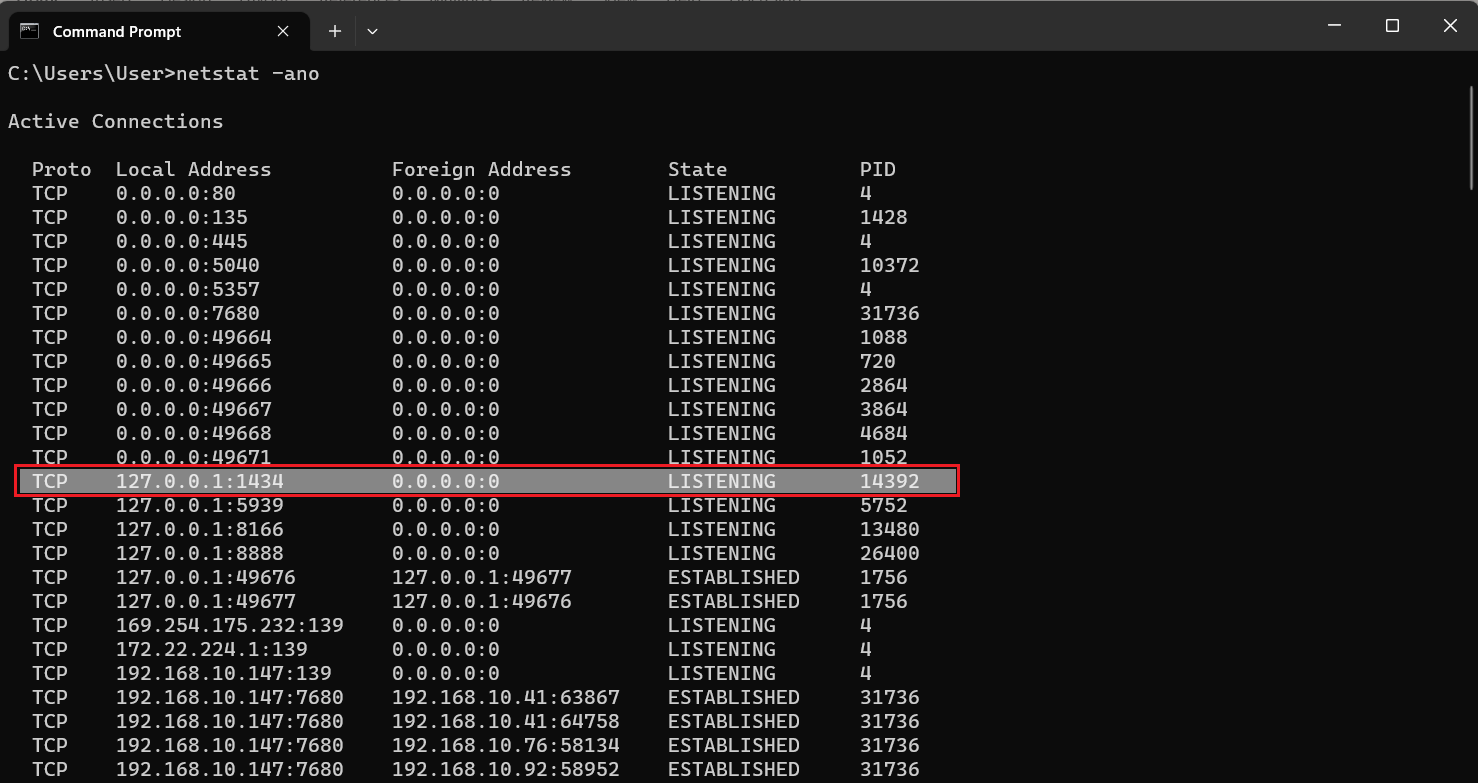Screen dimensions: 1478x783
Task: Click foreign address 192.168.10.41:64758
Action: 506,721
